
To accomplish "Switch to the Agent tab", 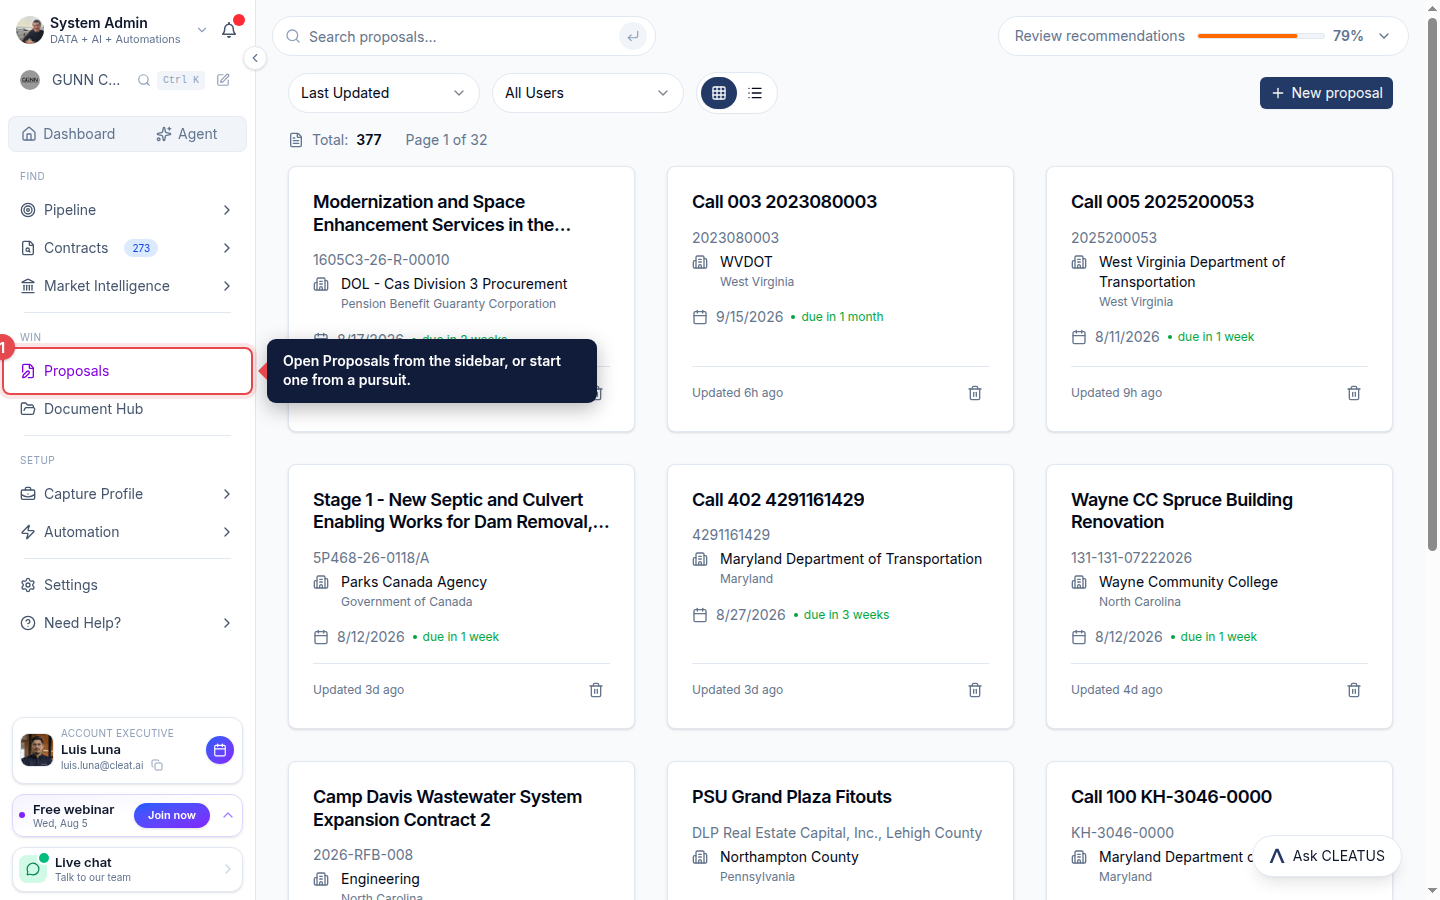I will point(187,134).
